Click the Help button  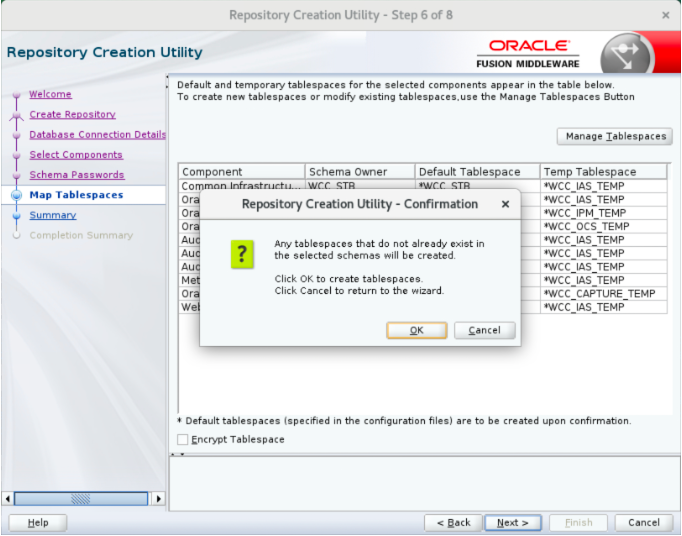[x=38, y=523]
